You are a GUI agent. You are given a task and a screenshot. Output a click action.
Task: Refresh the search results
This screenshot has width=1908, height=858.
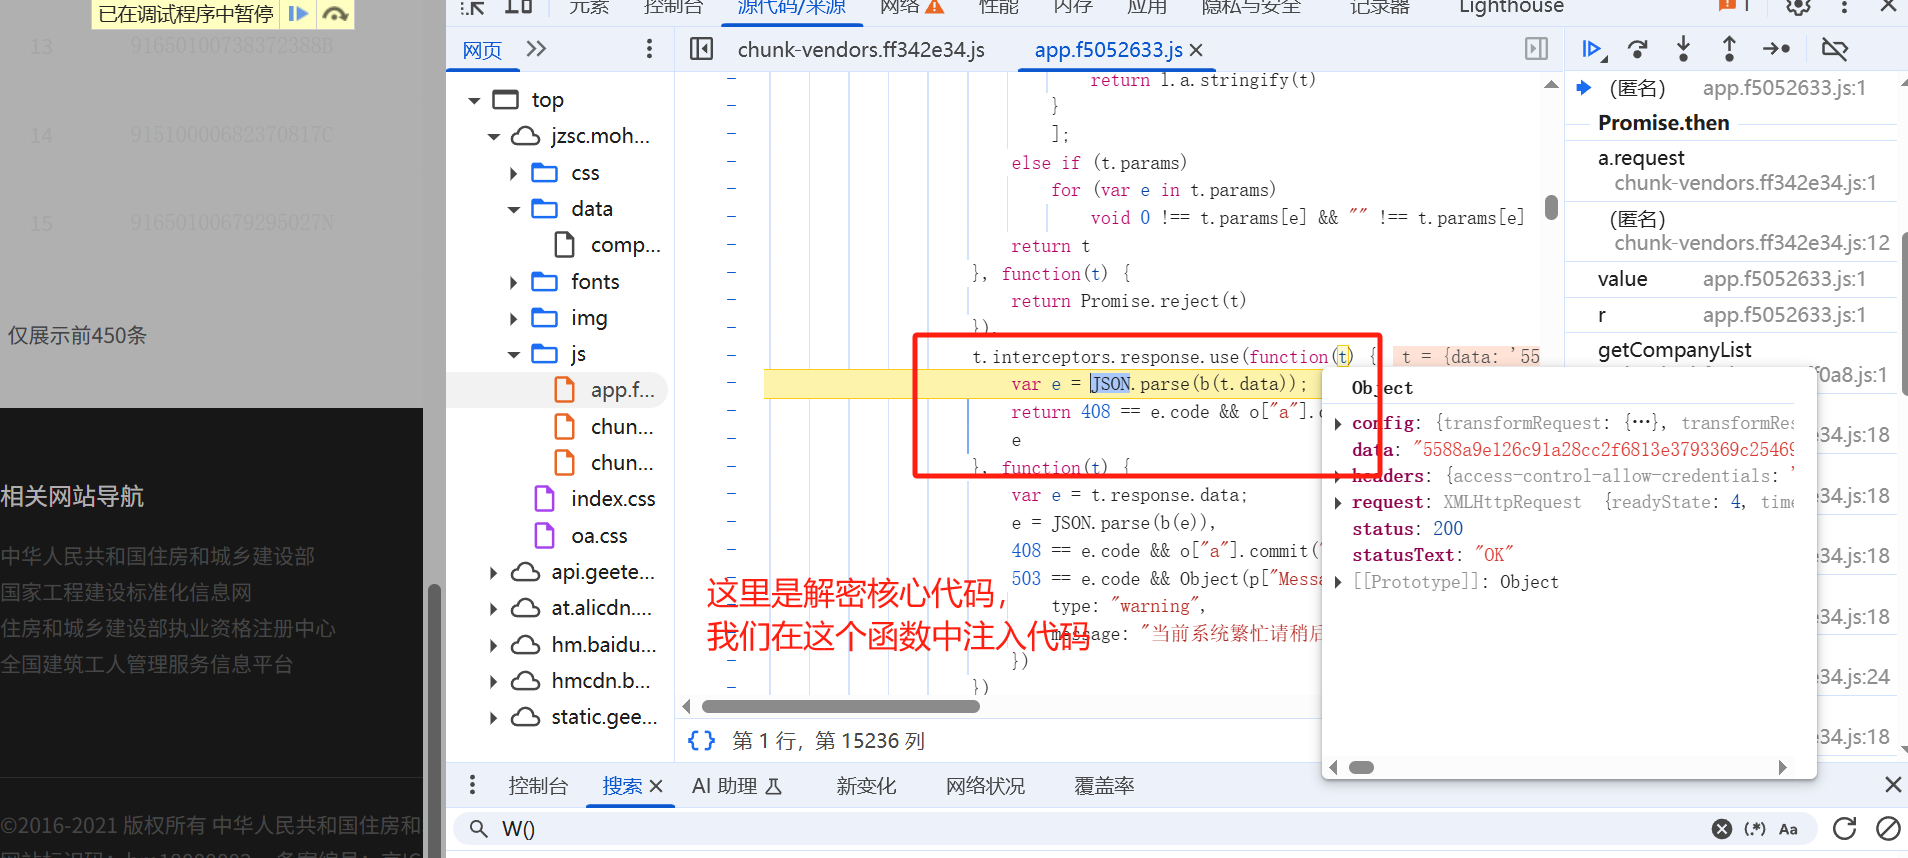1845,829
